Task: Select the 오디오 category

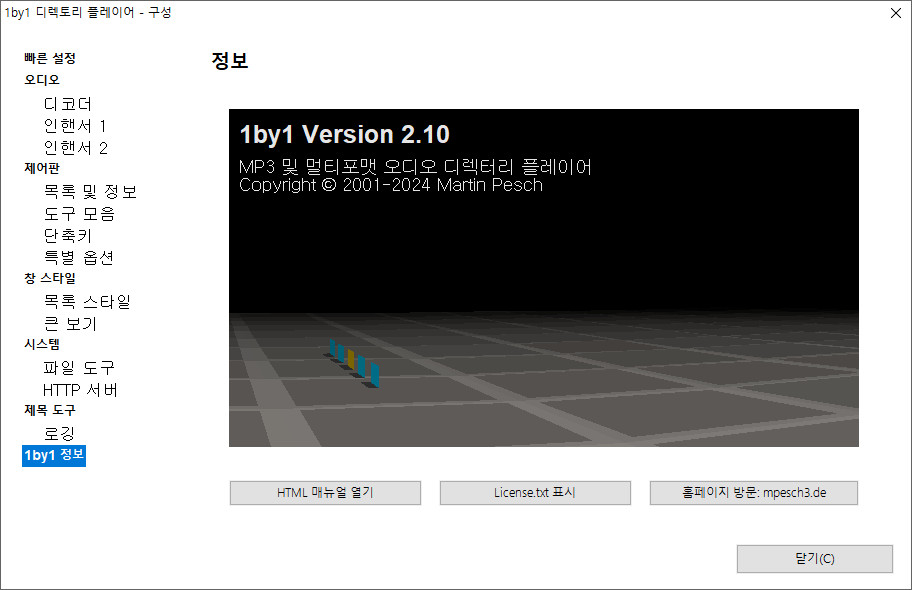Action: pyautogui.click(x=42, y=80)
